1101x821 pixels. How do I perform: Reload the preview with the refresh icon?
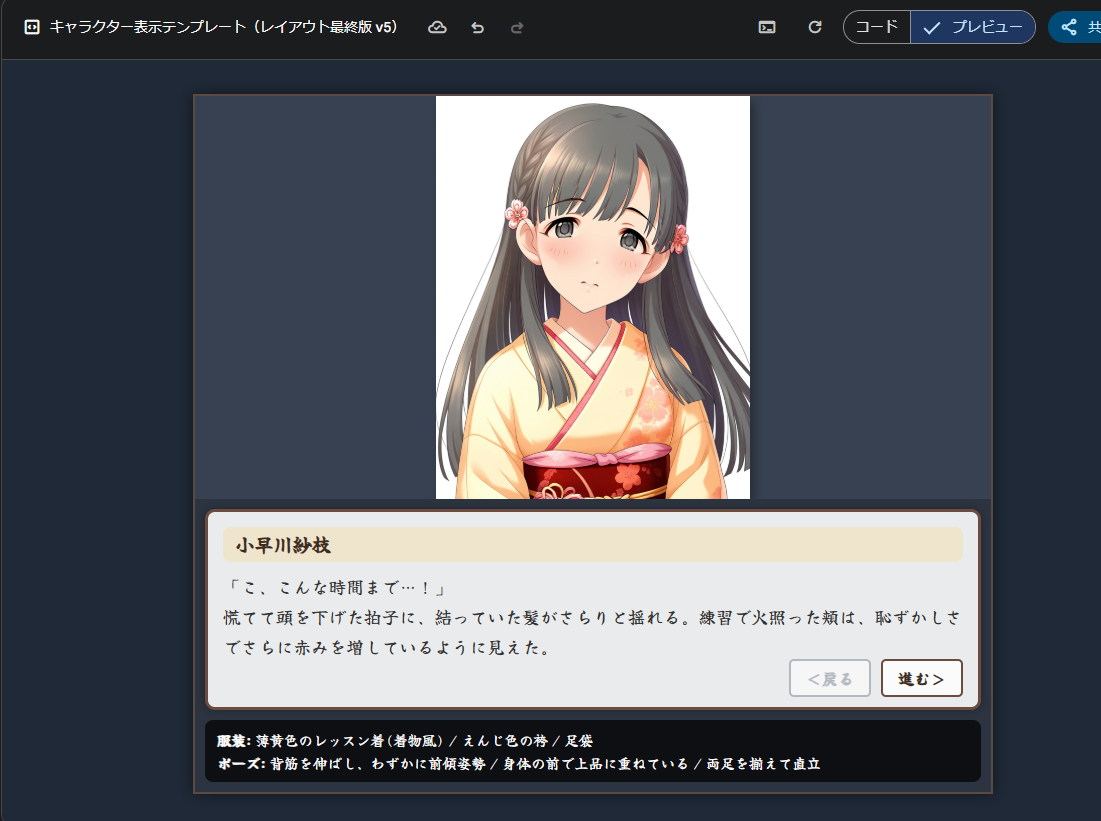[x=815, y=27]
